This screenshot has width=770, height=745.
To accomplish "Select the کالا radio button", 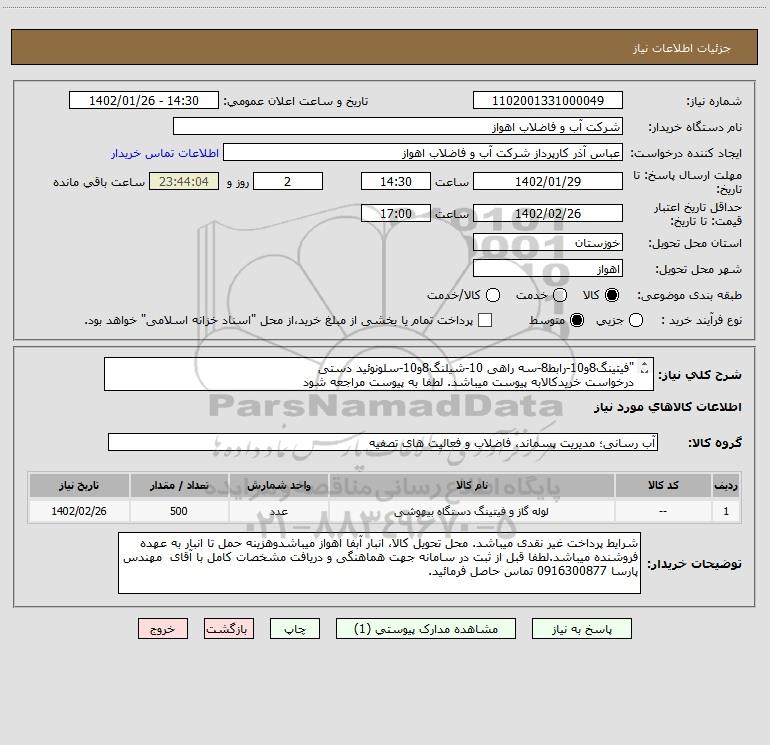I will coord(612,295).
